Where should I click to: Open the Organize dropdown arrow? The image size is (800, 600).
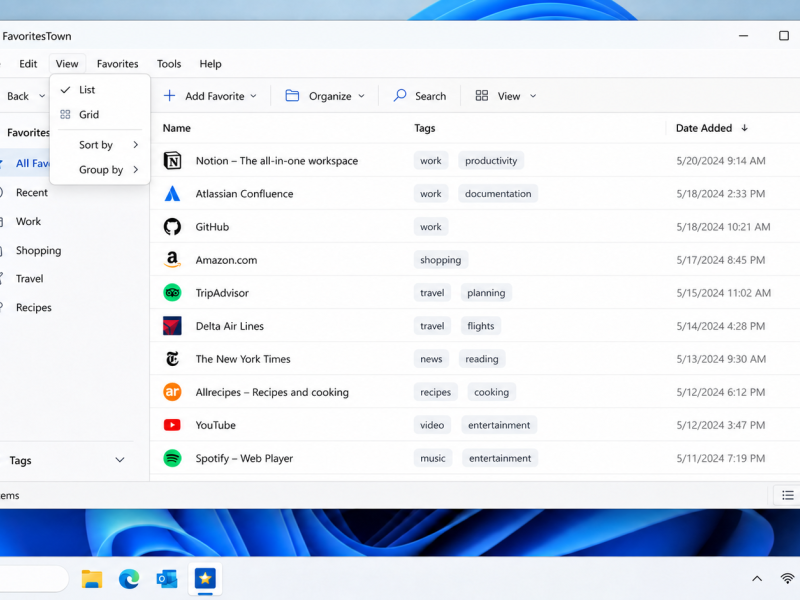coord(361,96)
